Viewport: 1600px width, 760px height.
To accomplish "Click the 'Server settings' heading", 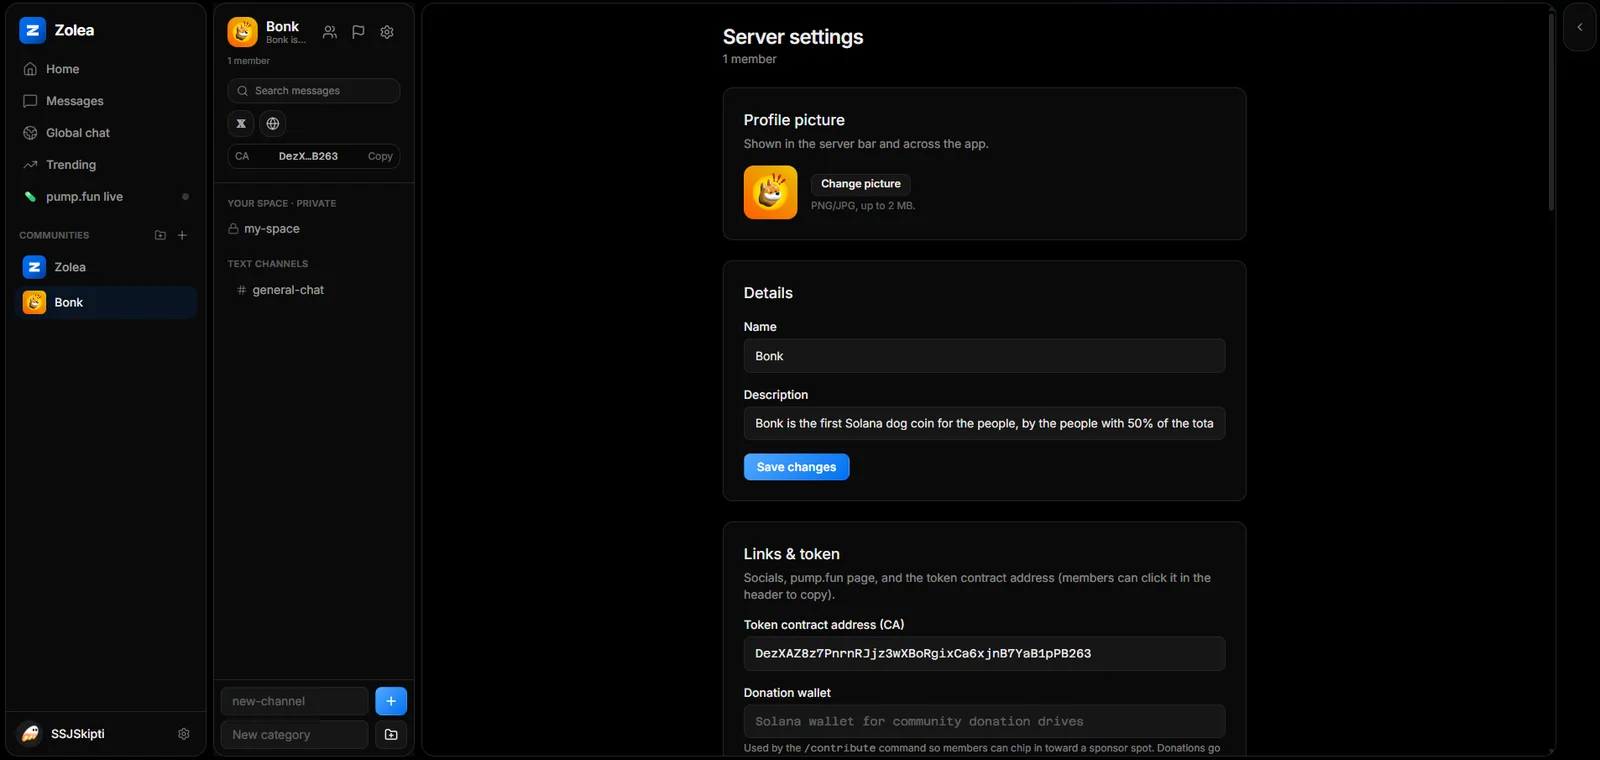I will coord(793,37).
